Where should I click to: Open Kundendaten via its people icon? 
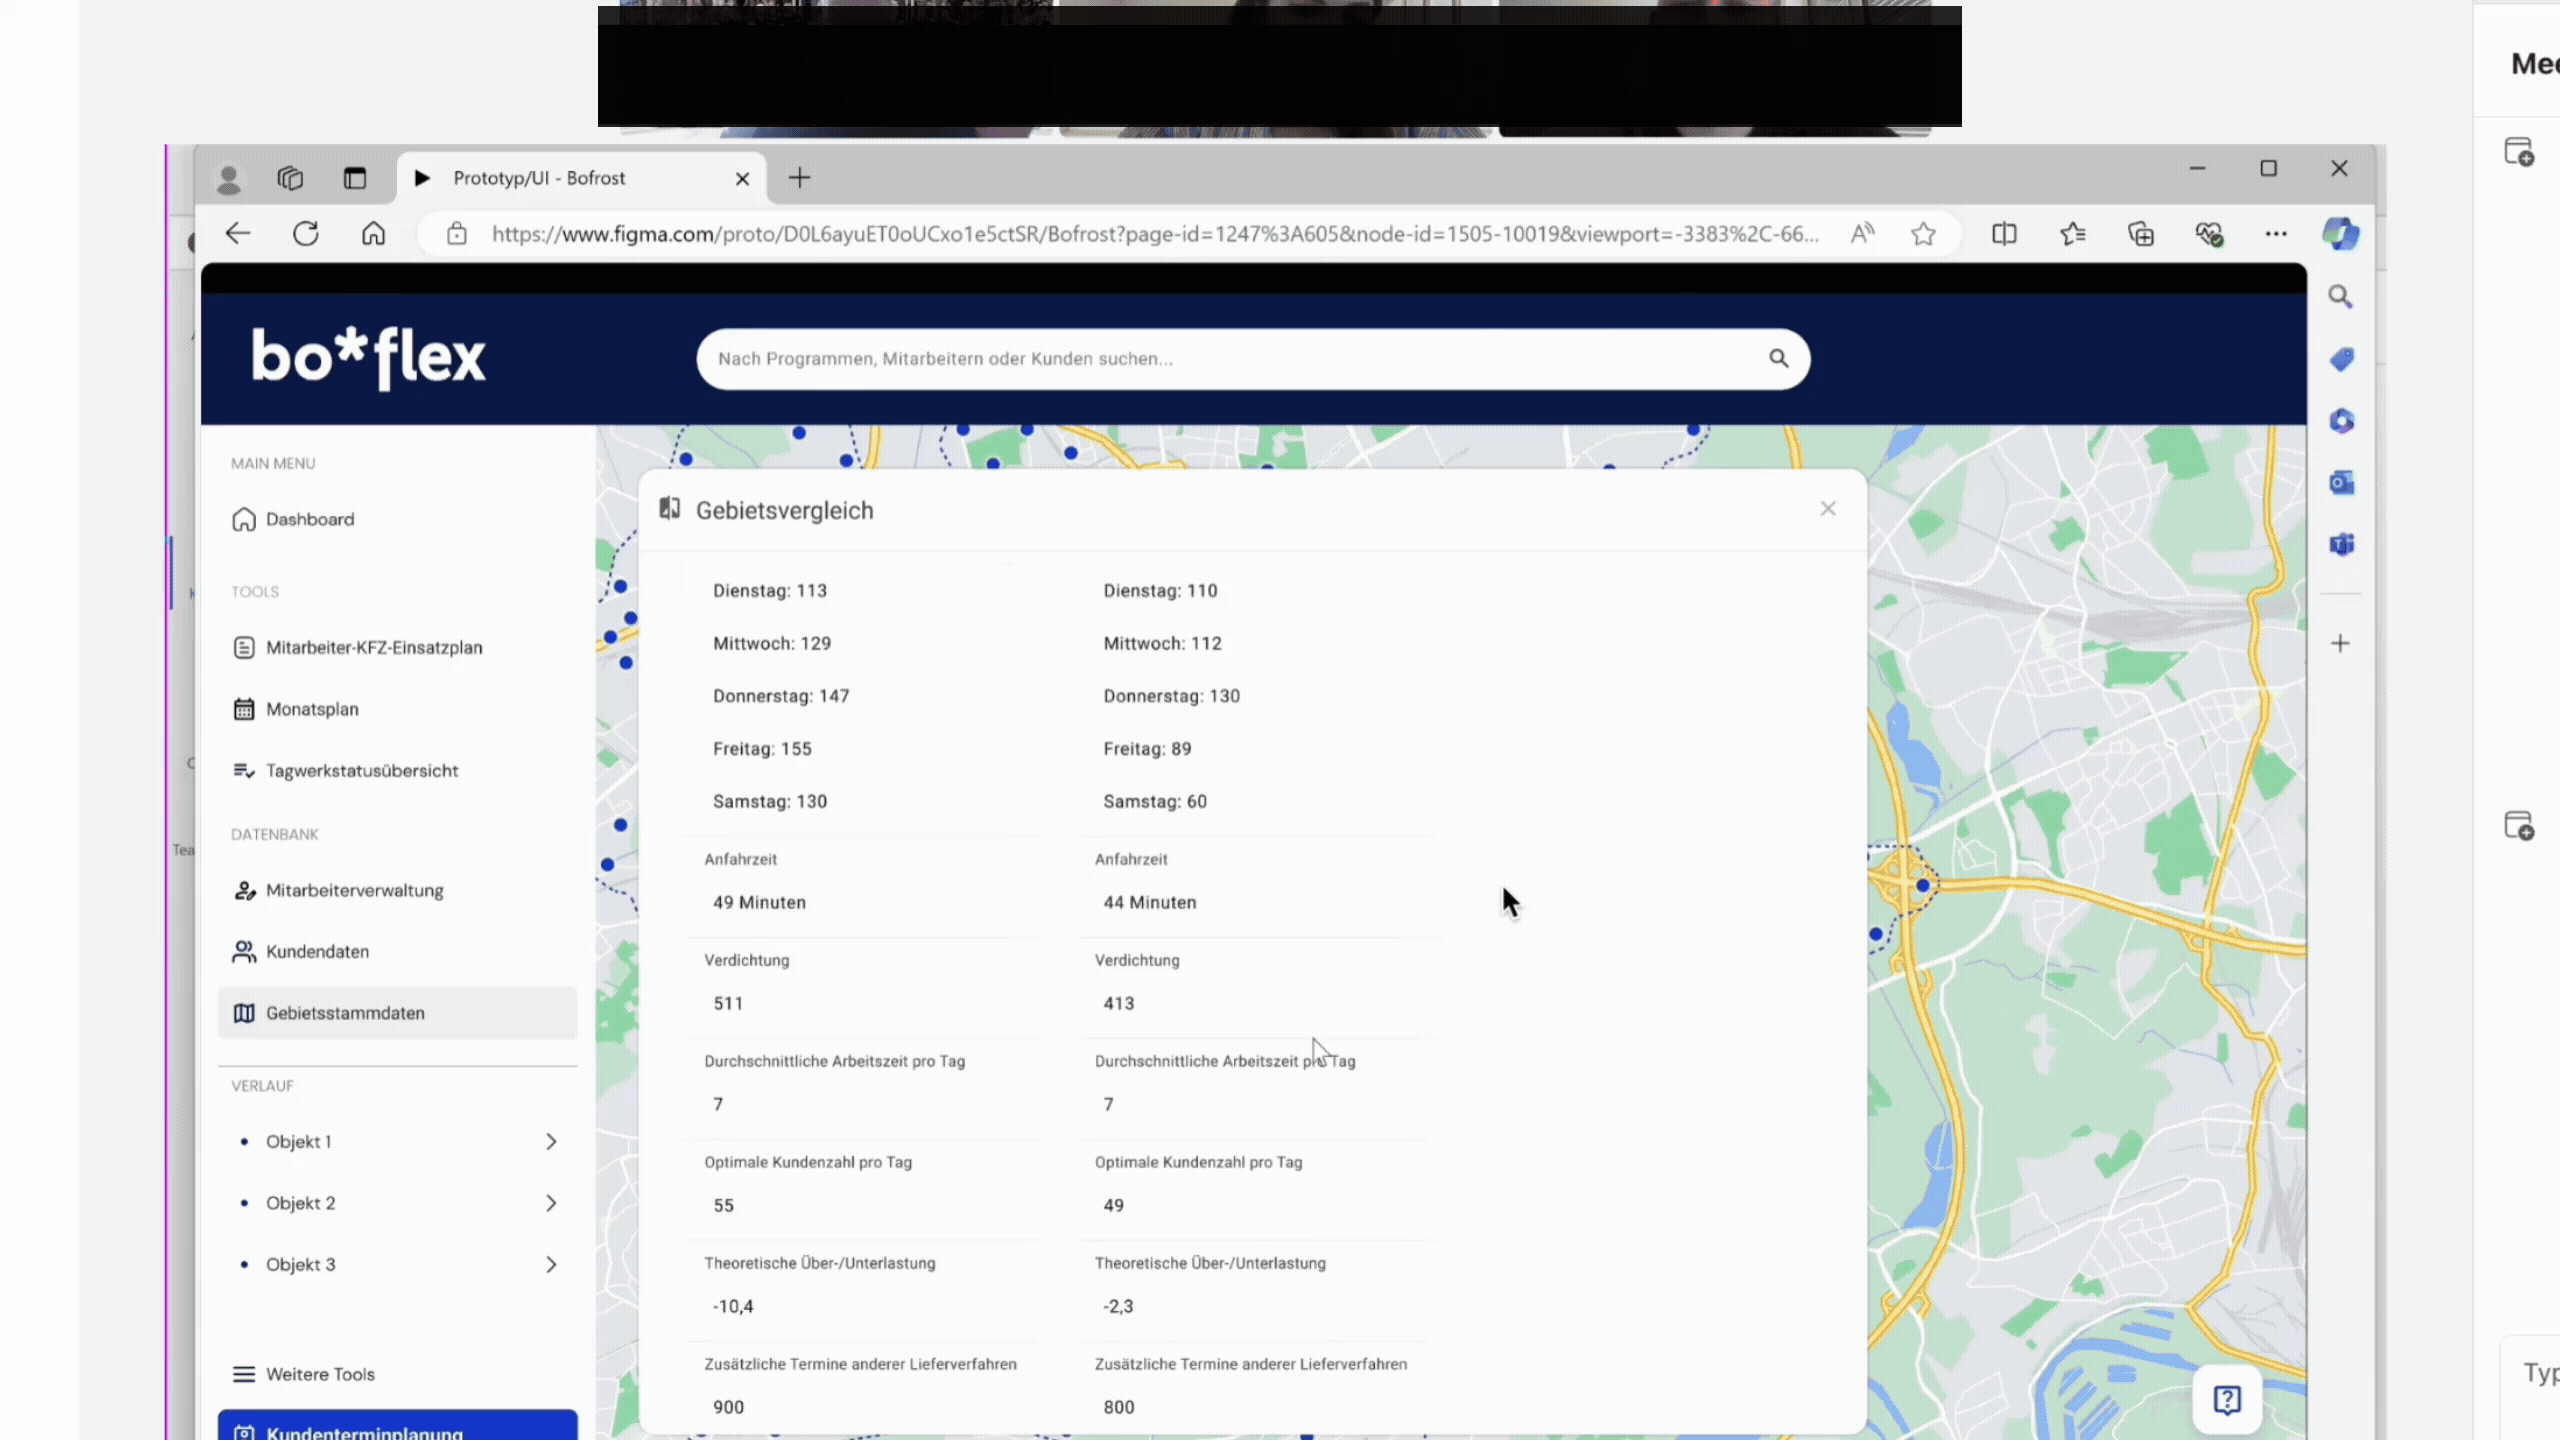coord(243,951)
